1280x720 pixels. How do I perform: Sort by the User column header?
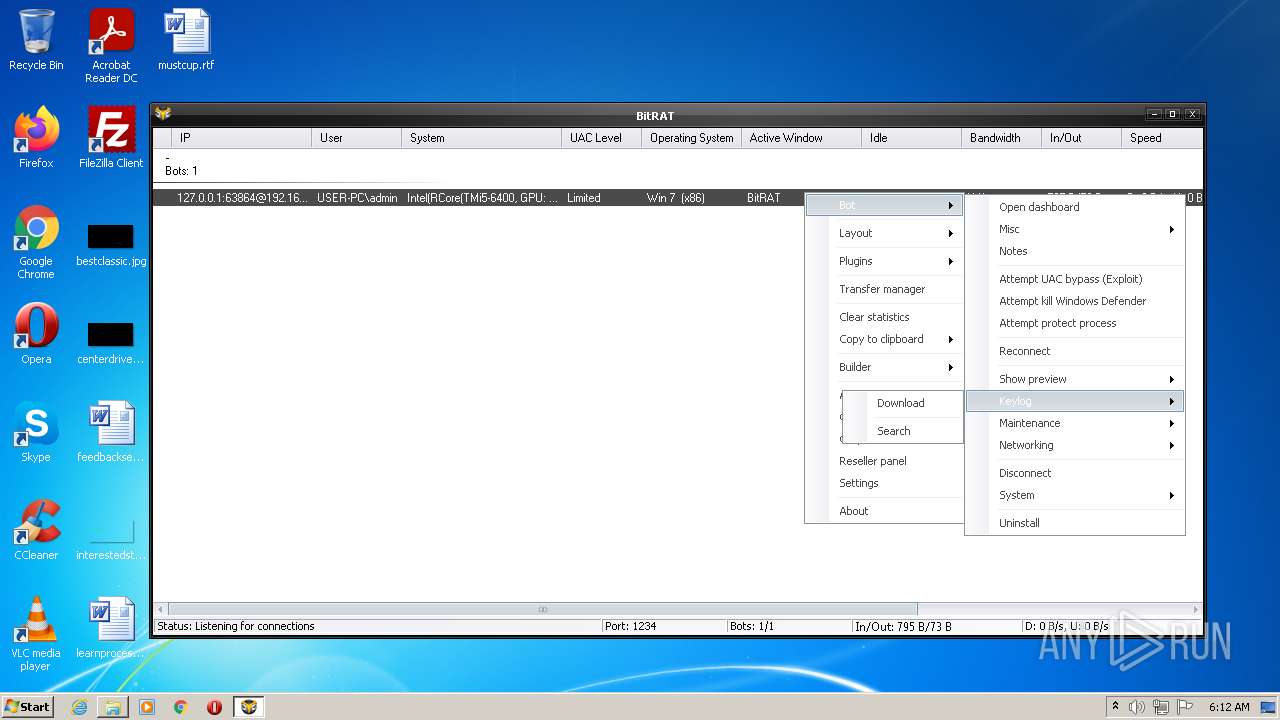coord(356,138)
